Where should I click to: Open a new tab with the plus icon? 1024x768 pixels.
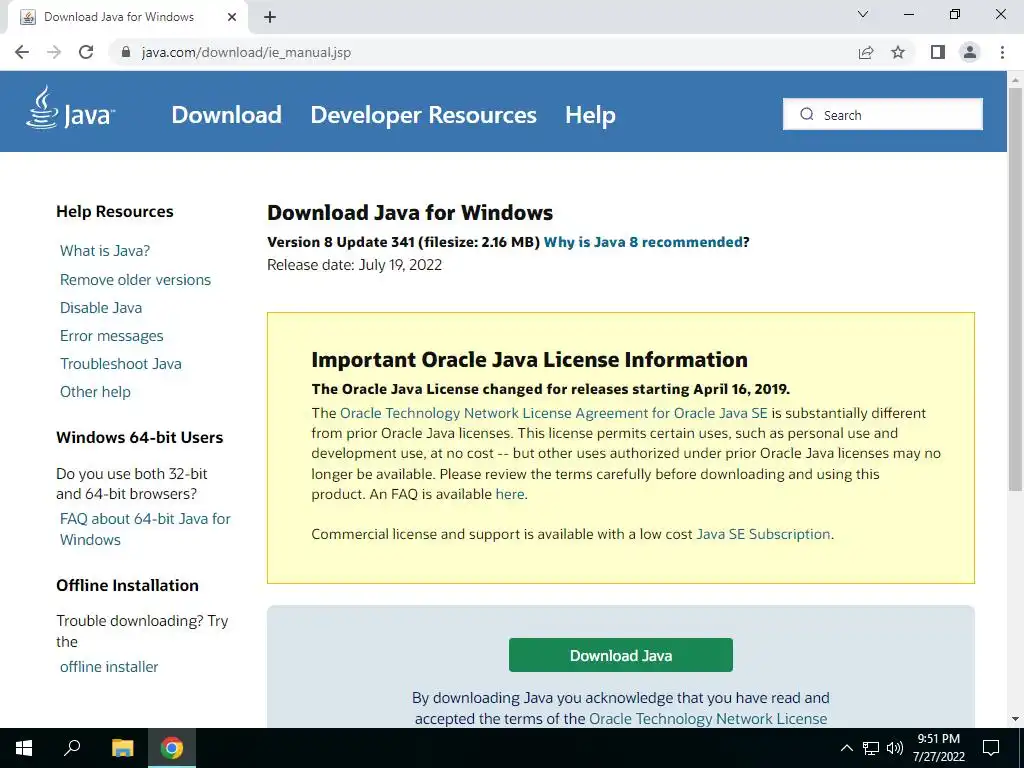(270, 18)
